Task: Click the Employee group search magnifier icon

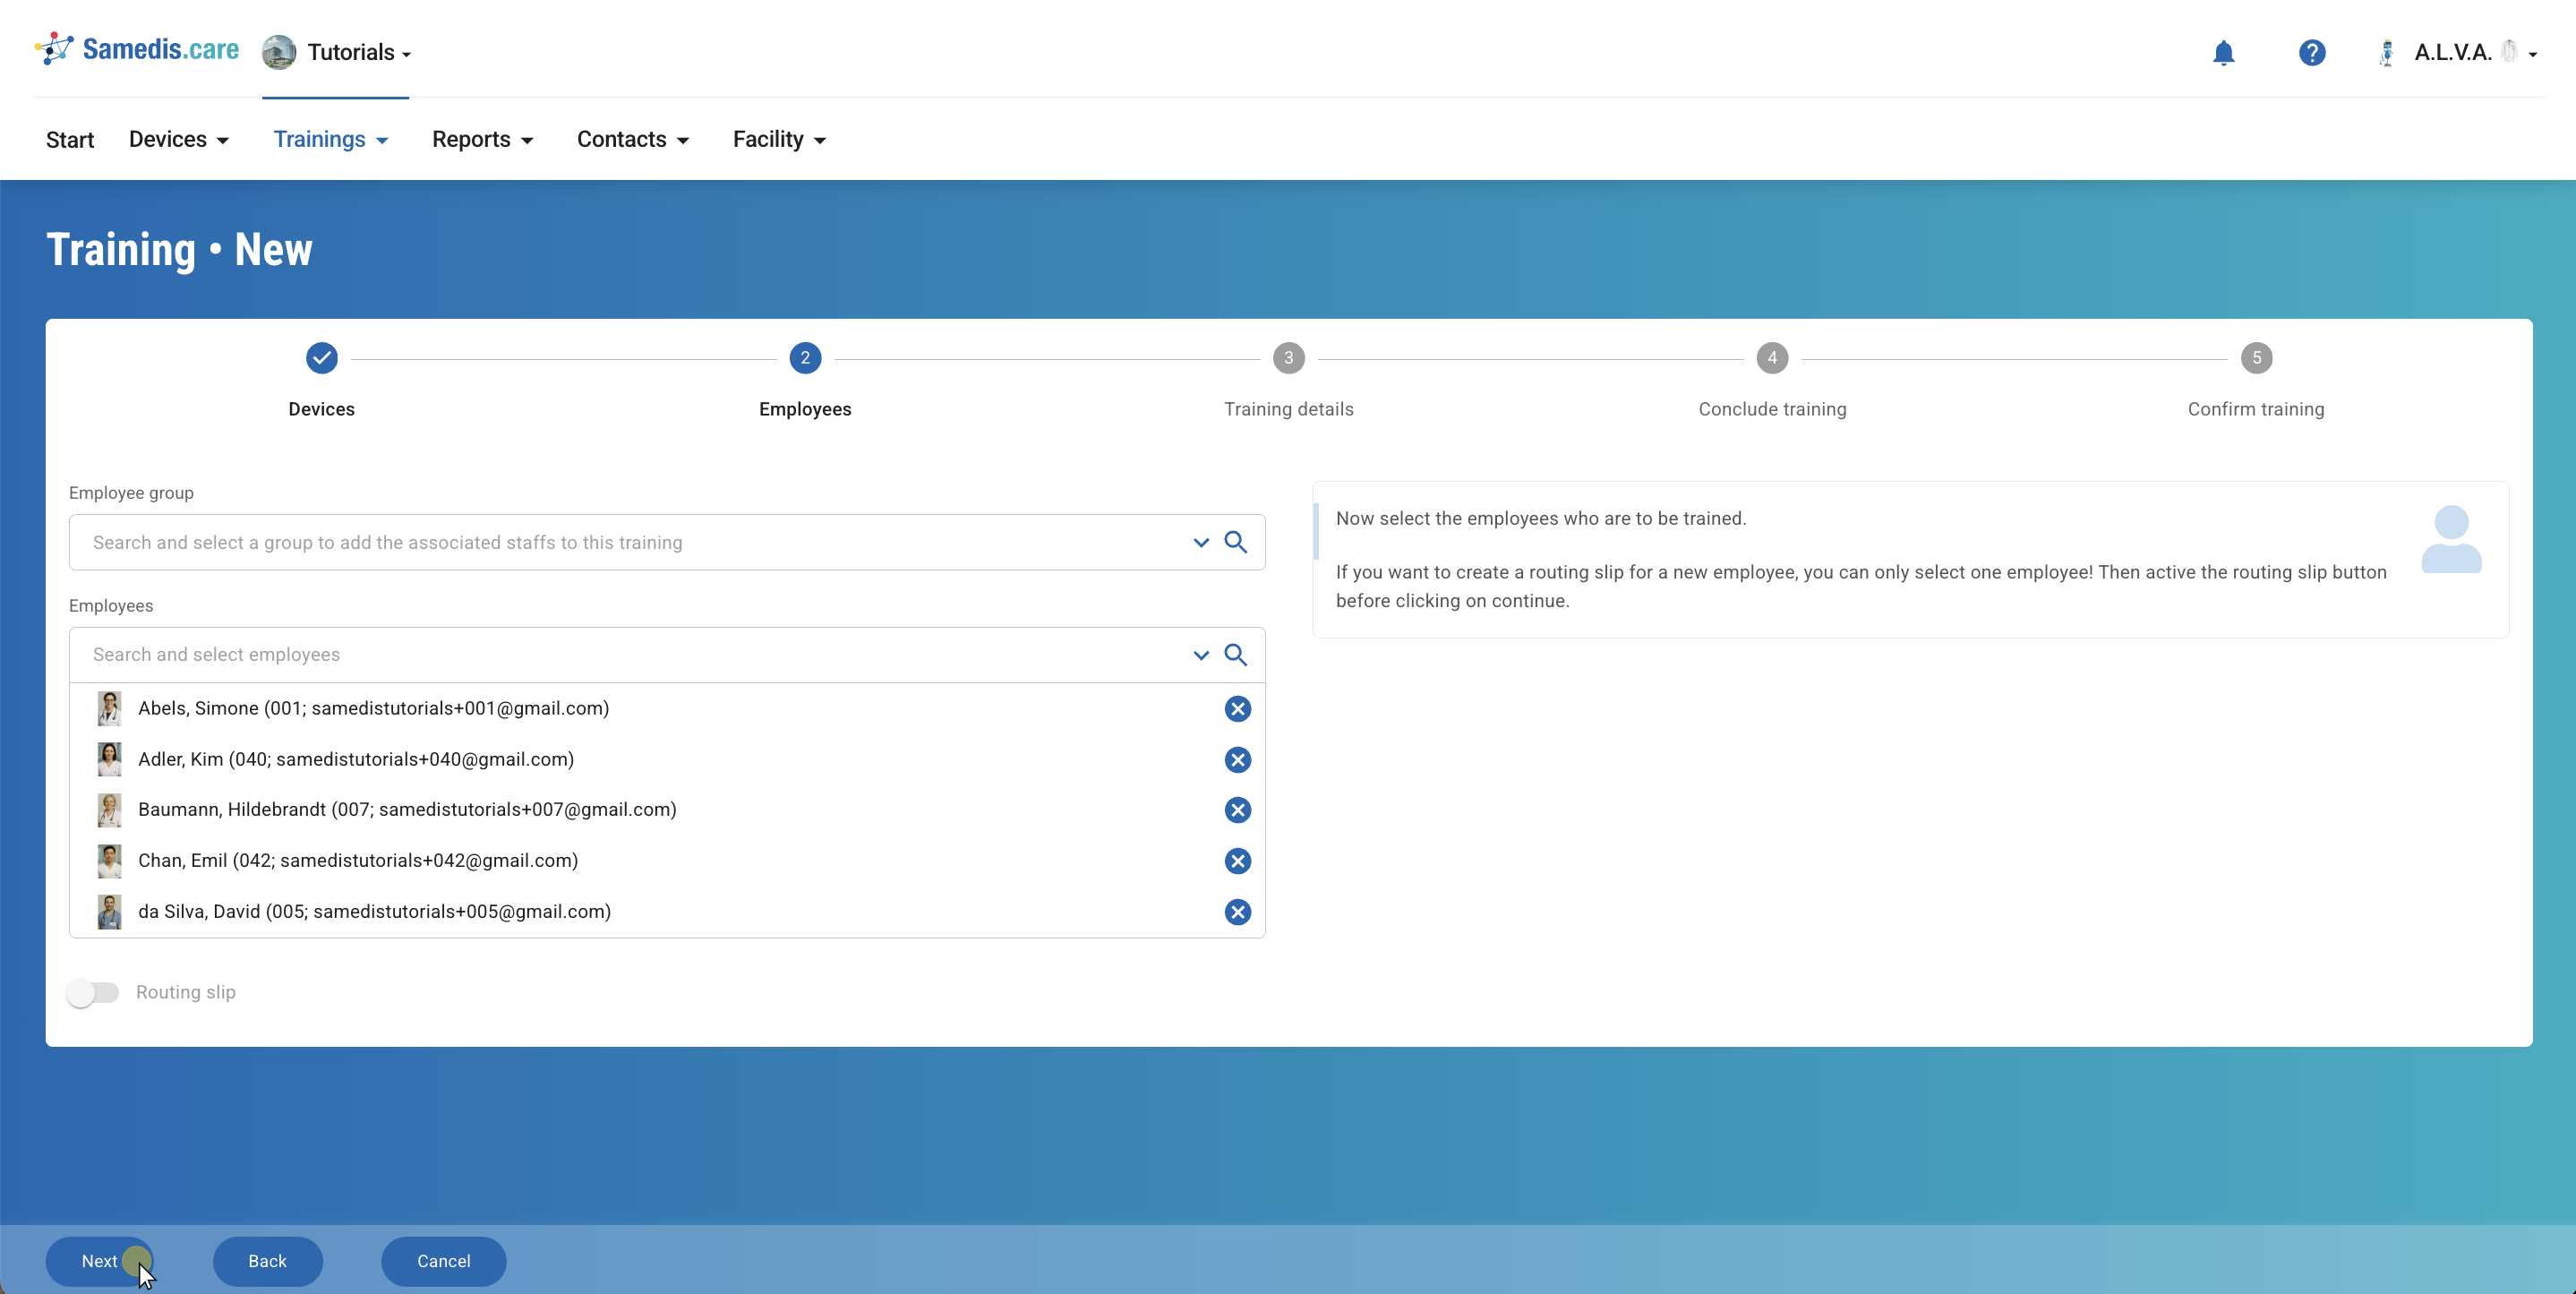Action: (1235, 542)
